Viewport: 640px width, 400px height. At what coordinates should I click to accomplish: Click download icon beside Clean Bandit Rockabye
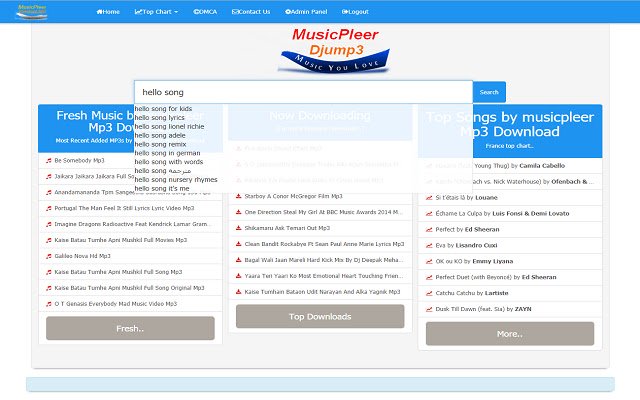click(238, 244)
